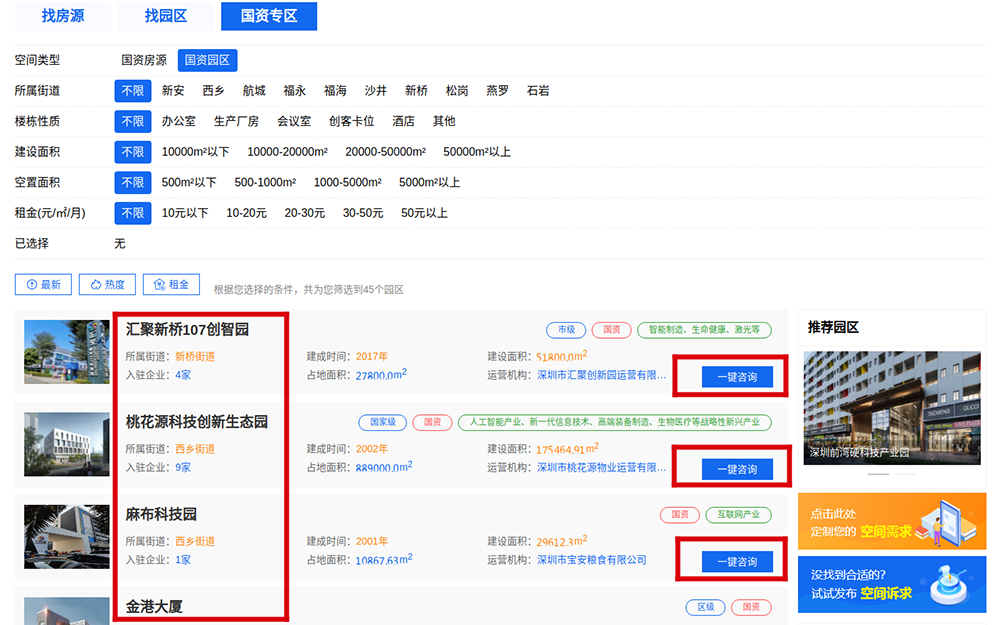
Task: Pick construction area 20000-50000m²
Action: pyautogui.click(x=386, y=152)
